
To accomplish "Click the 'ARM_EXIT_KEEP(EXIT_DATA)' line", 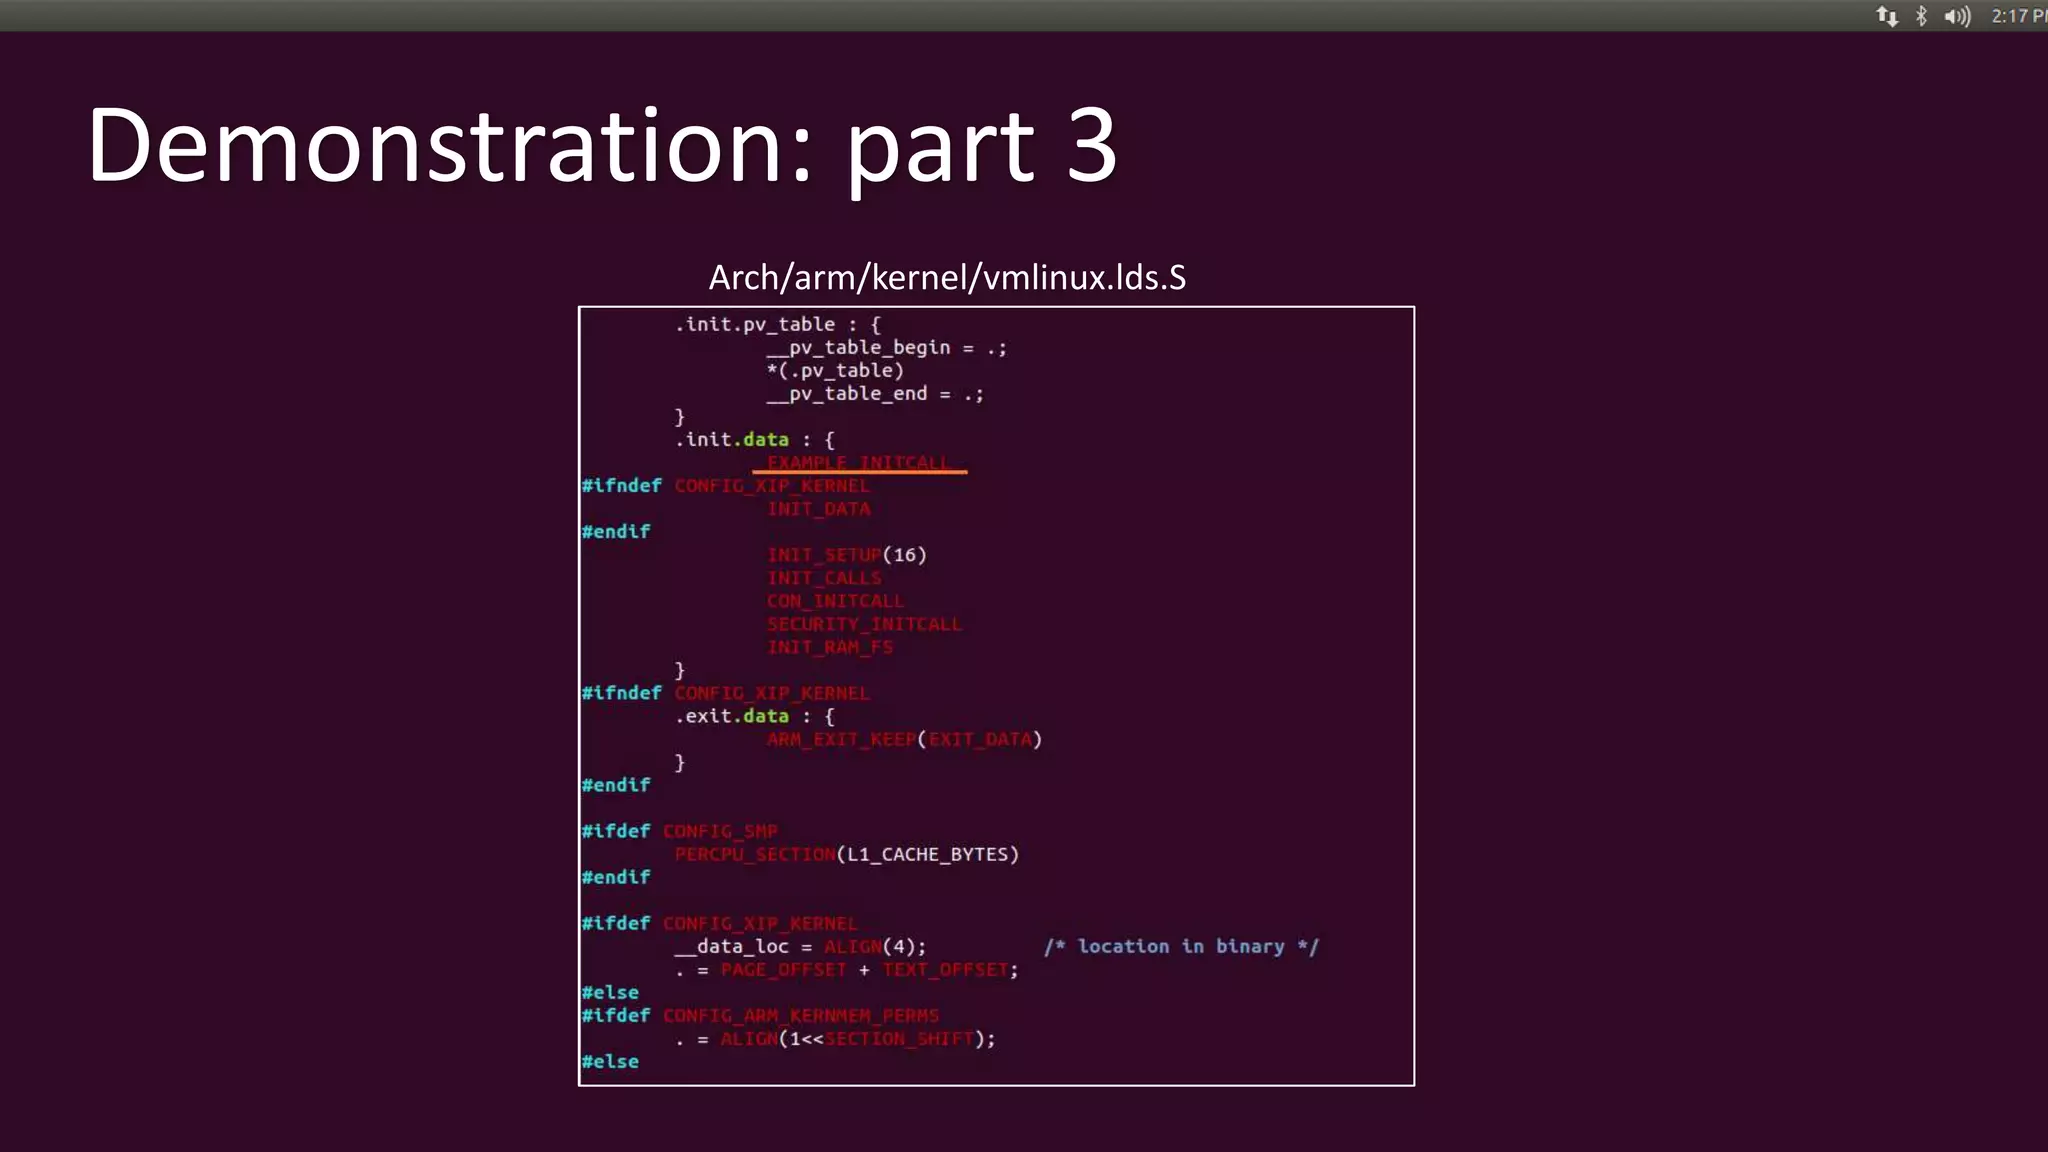I will point(905,739).
